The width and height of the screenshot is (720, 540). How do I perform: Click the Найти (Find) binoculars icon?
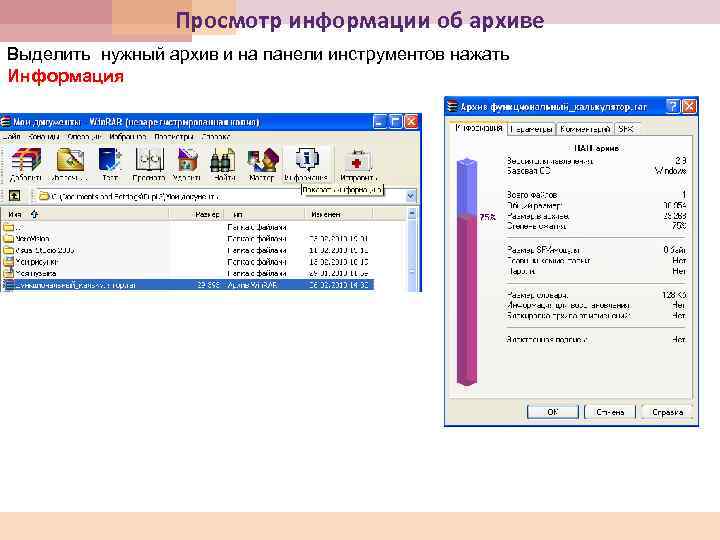(x=223, y=164)
